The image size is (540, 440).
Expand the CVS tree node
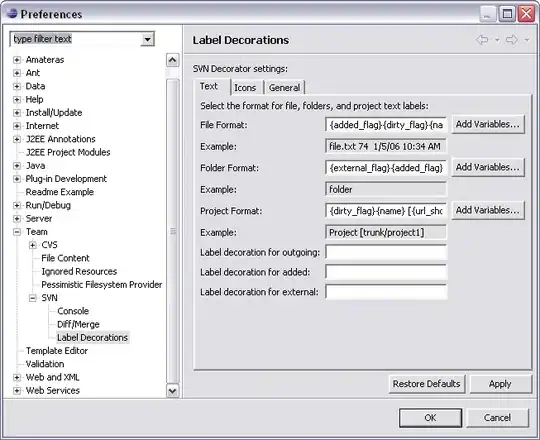pyautogui.click(x=32, y=245)
